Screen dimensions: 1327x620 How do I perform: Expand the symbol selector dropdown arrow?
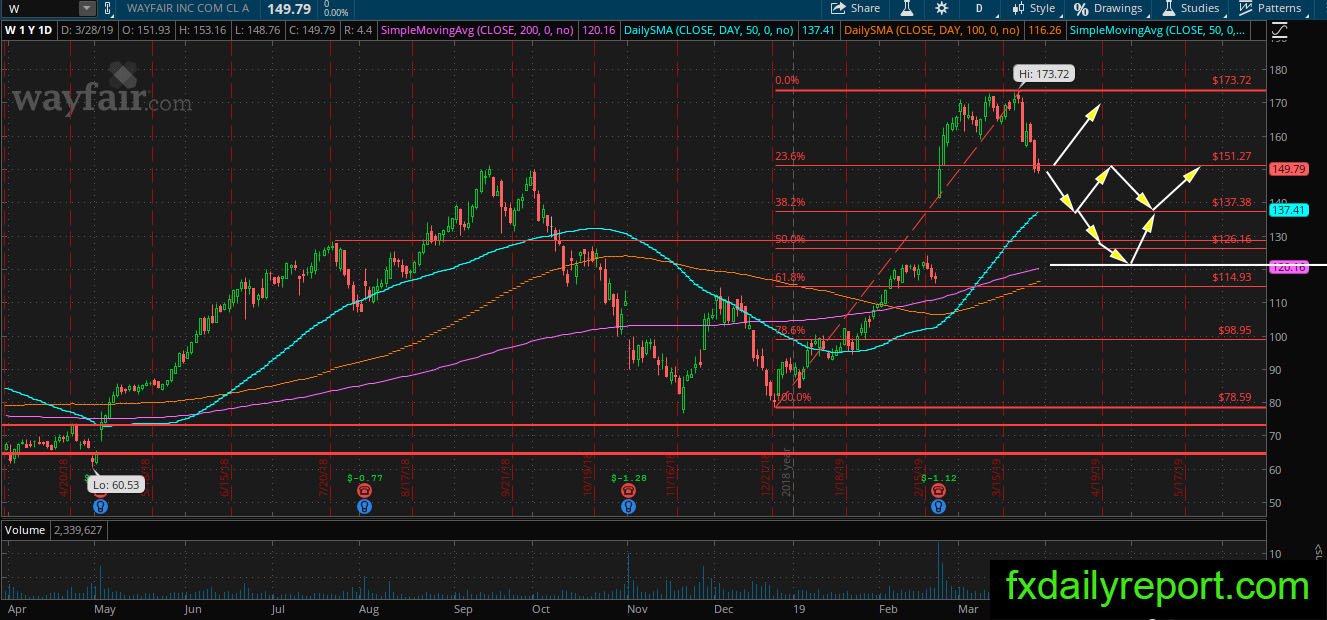click(x=87, y=8)
